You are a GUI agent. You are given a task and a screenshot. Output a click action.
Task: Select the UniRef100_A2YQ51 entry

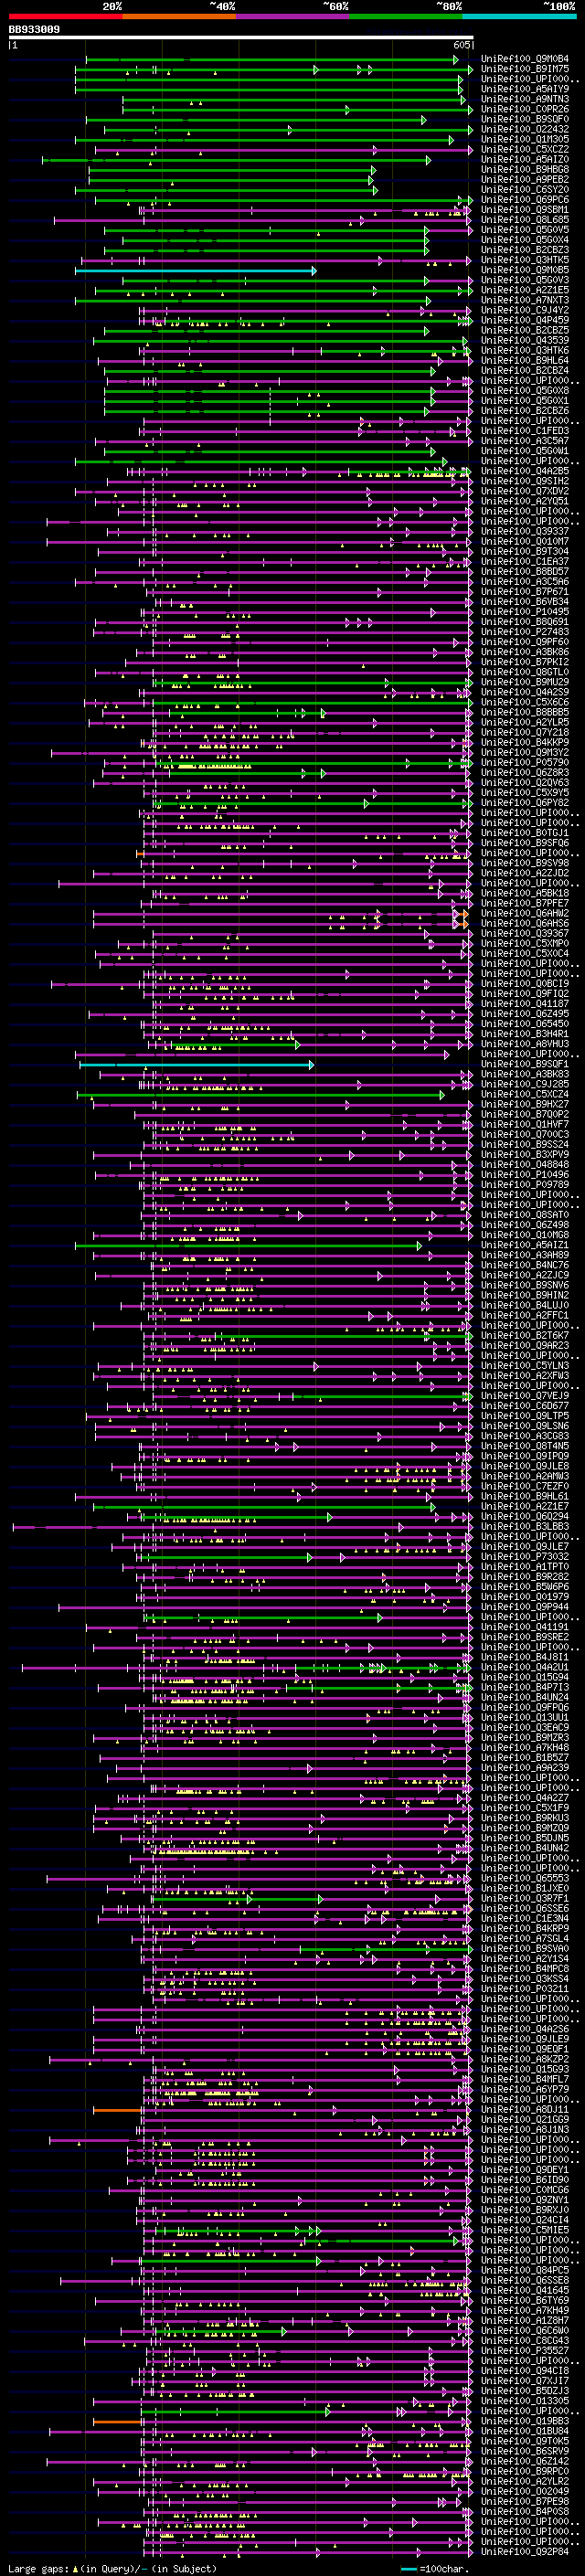pos(525,501)
